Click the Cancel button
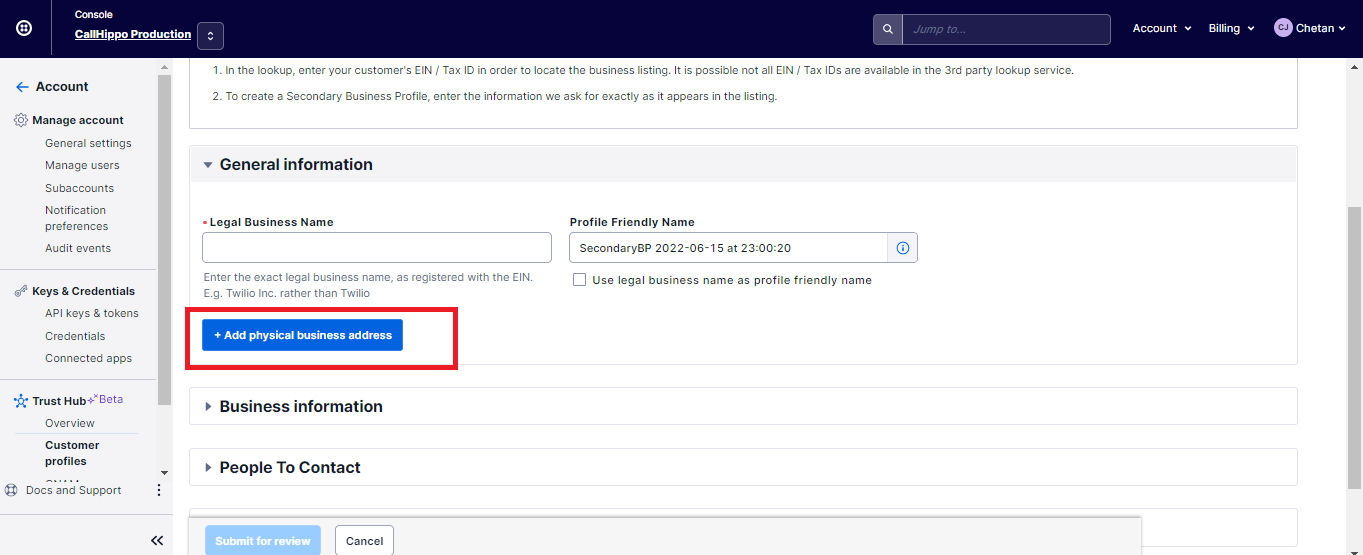 [x=364, y=541]
